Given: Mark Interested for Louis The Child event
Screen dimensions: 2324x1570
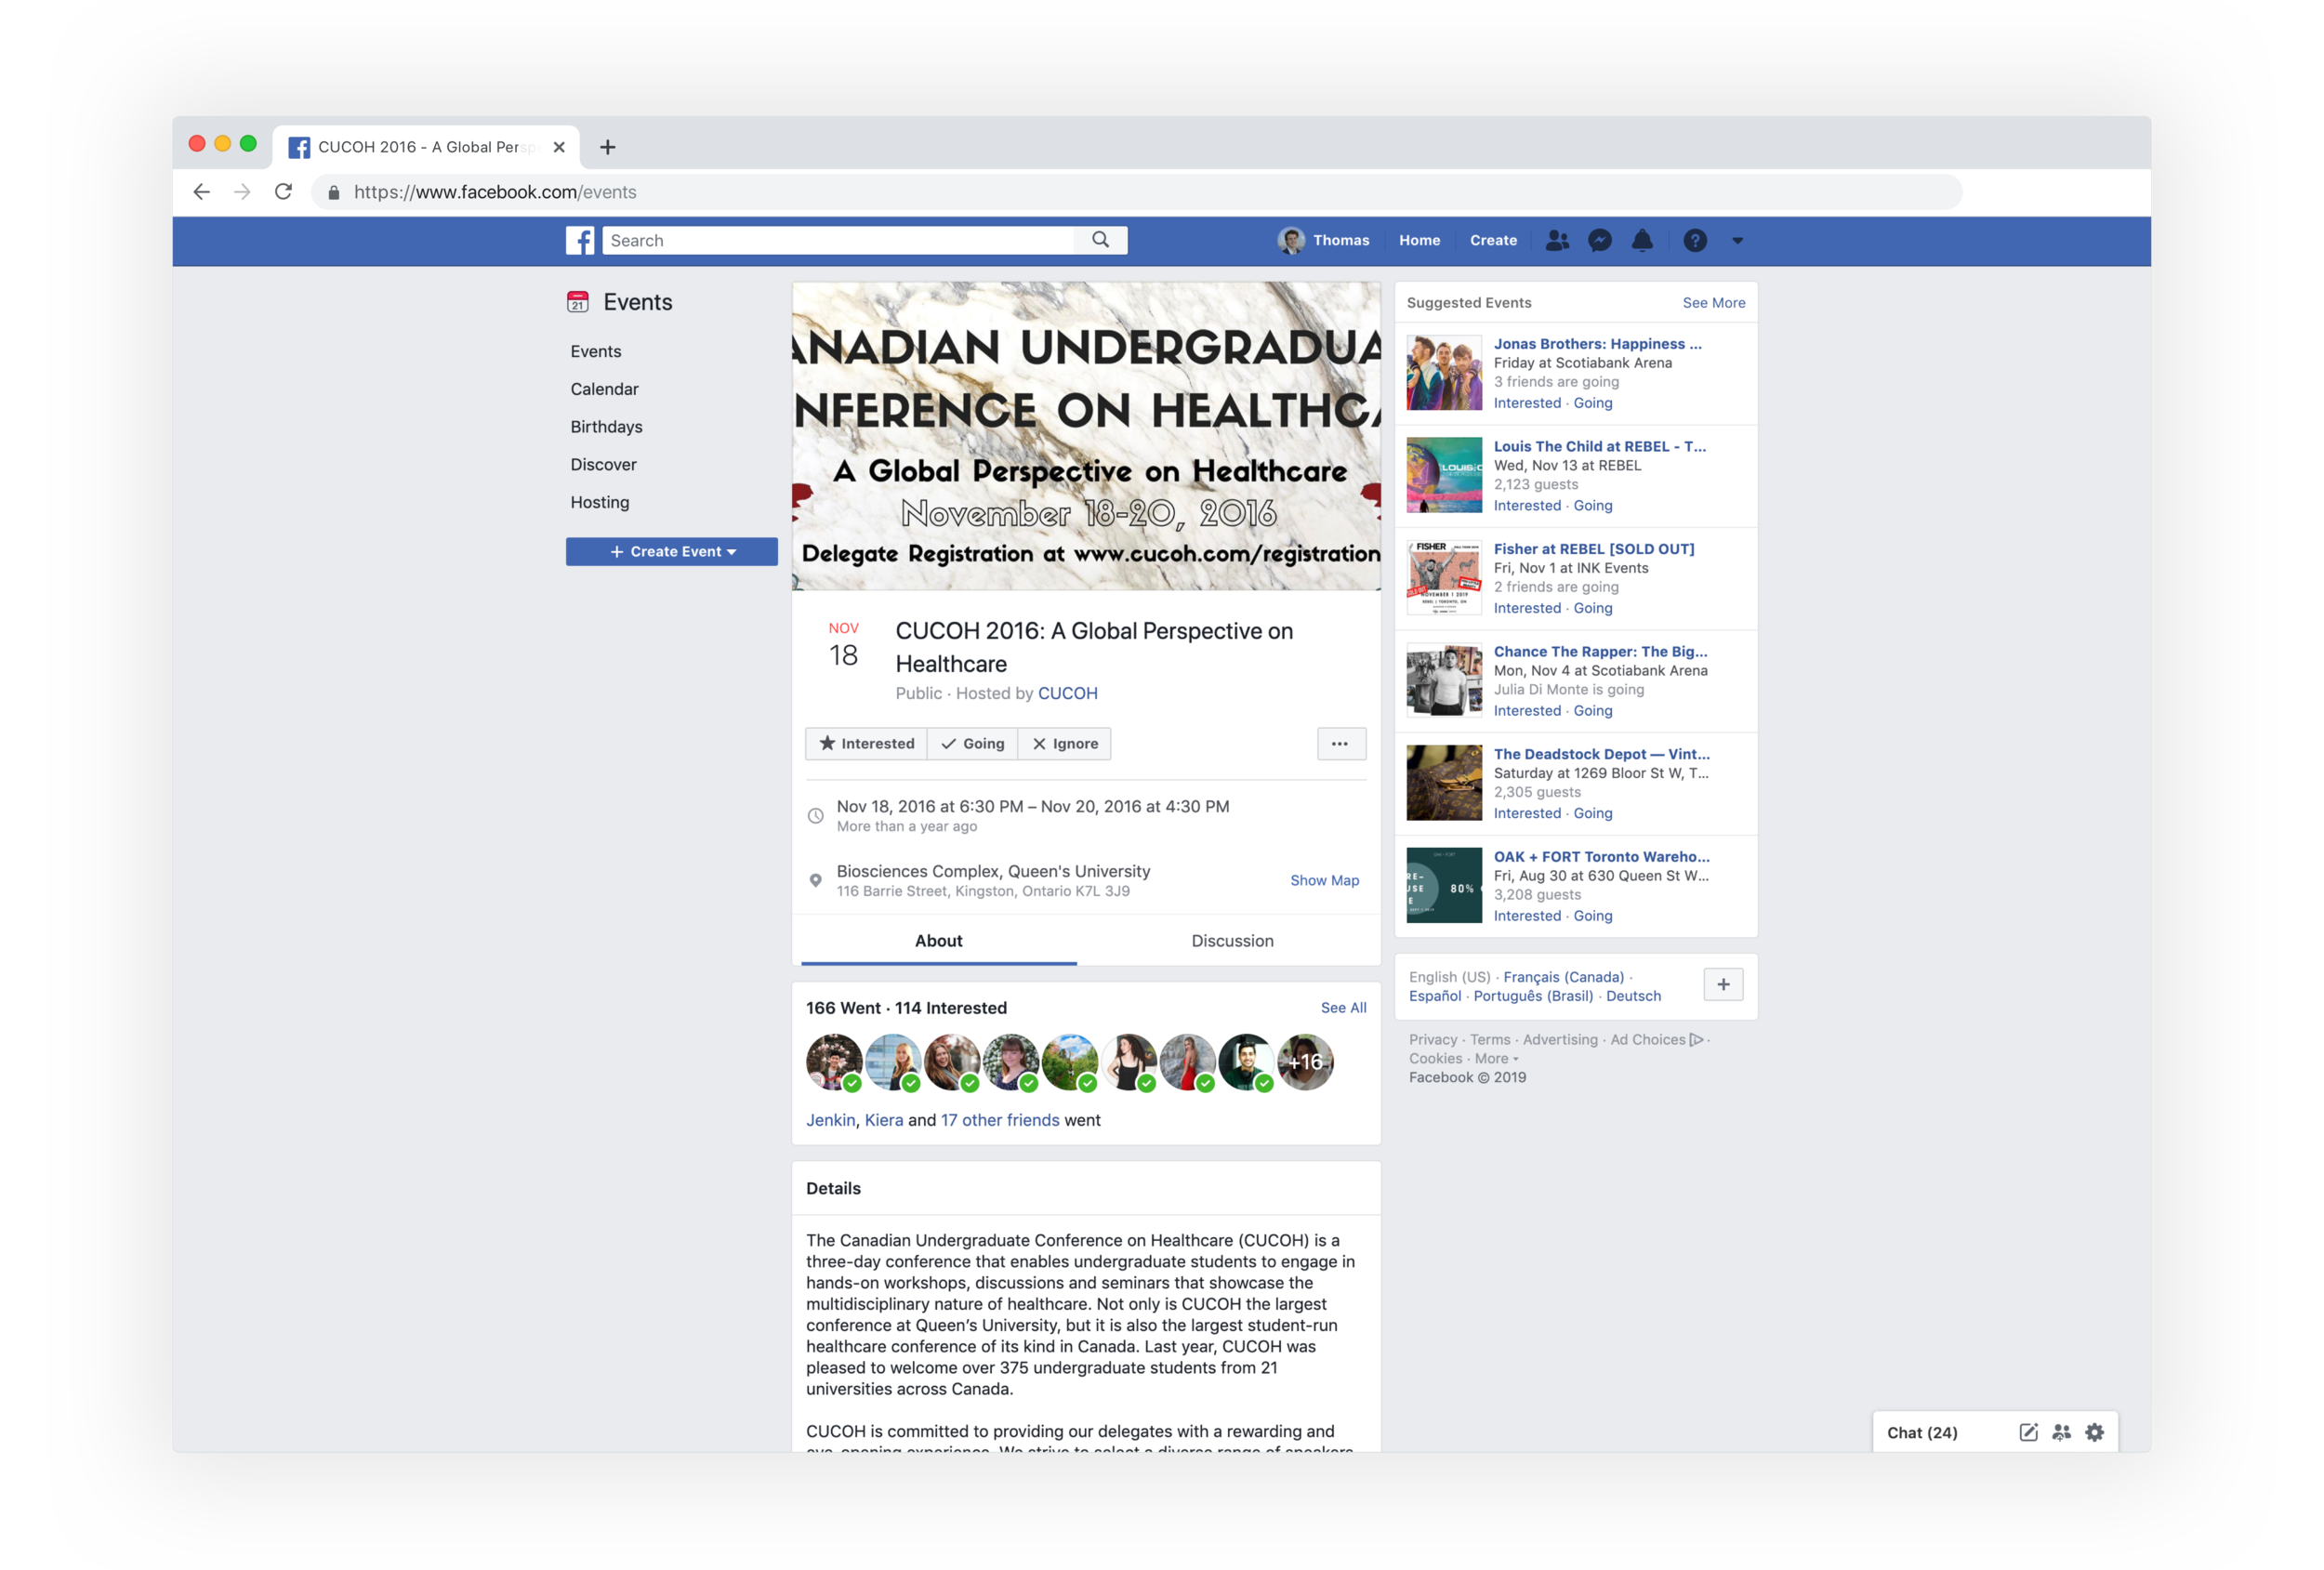Looking at the screenshot, I should [x=1527, y=506].
